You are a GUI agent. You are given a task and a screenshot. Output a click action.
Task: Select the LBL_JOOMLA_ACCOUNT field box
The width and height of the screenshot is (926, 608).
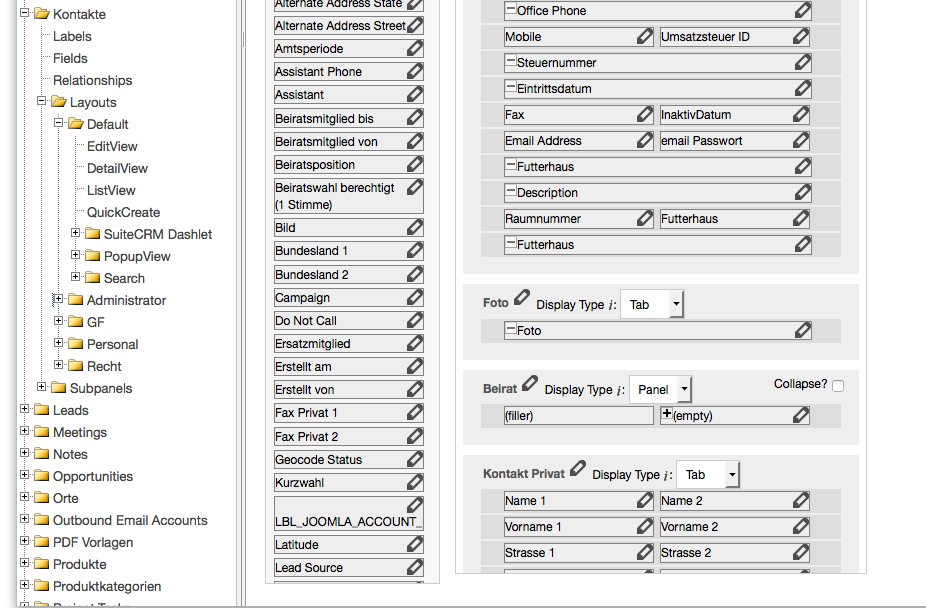tap(349, 513)
